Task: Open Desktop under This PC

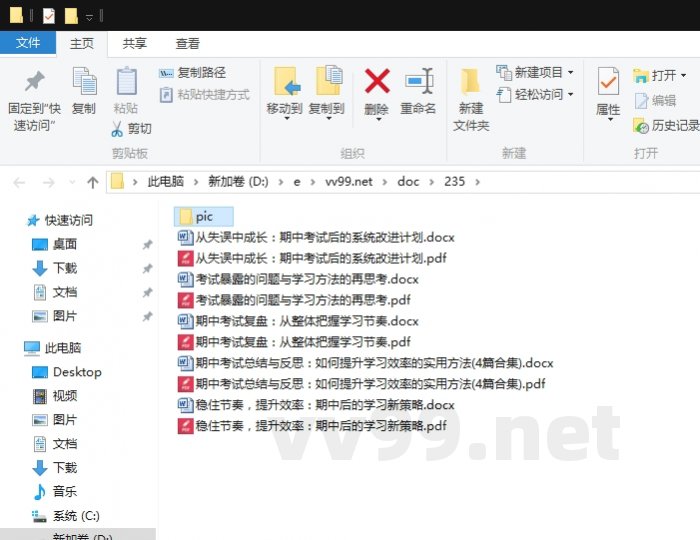Action: coord(67,372)
